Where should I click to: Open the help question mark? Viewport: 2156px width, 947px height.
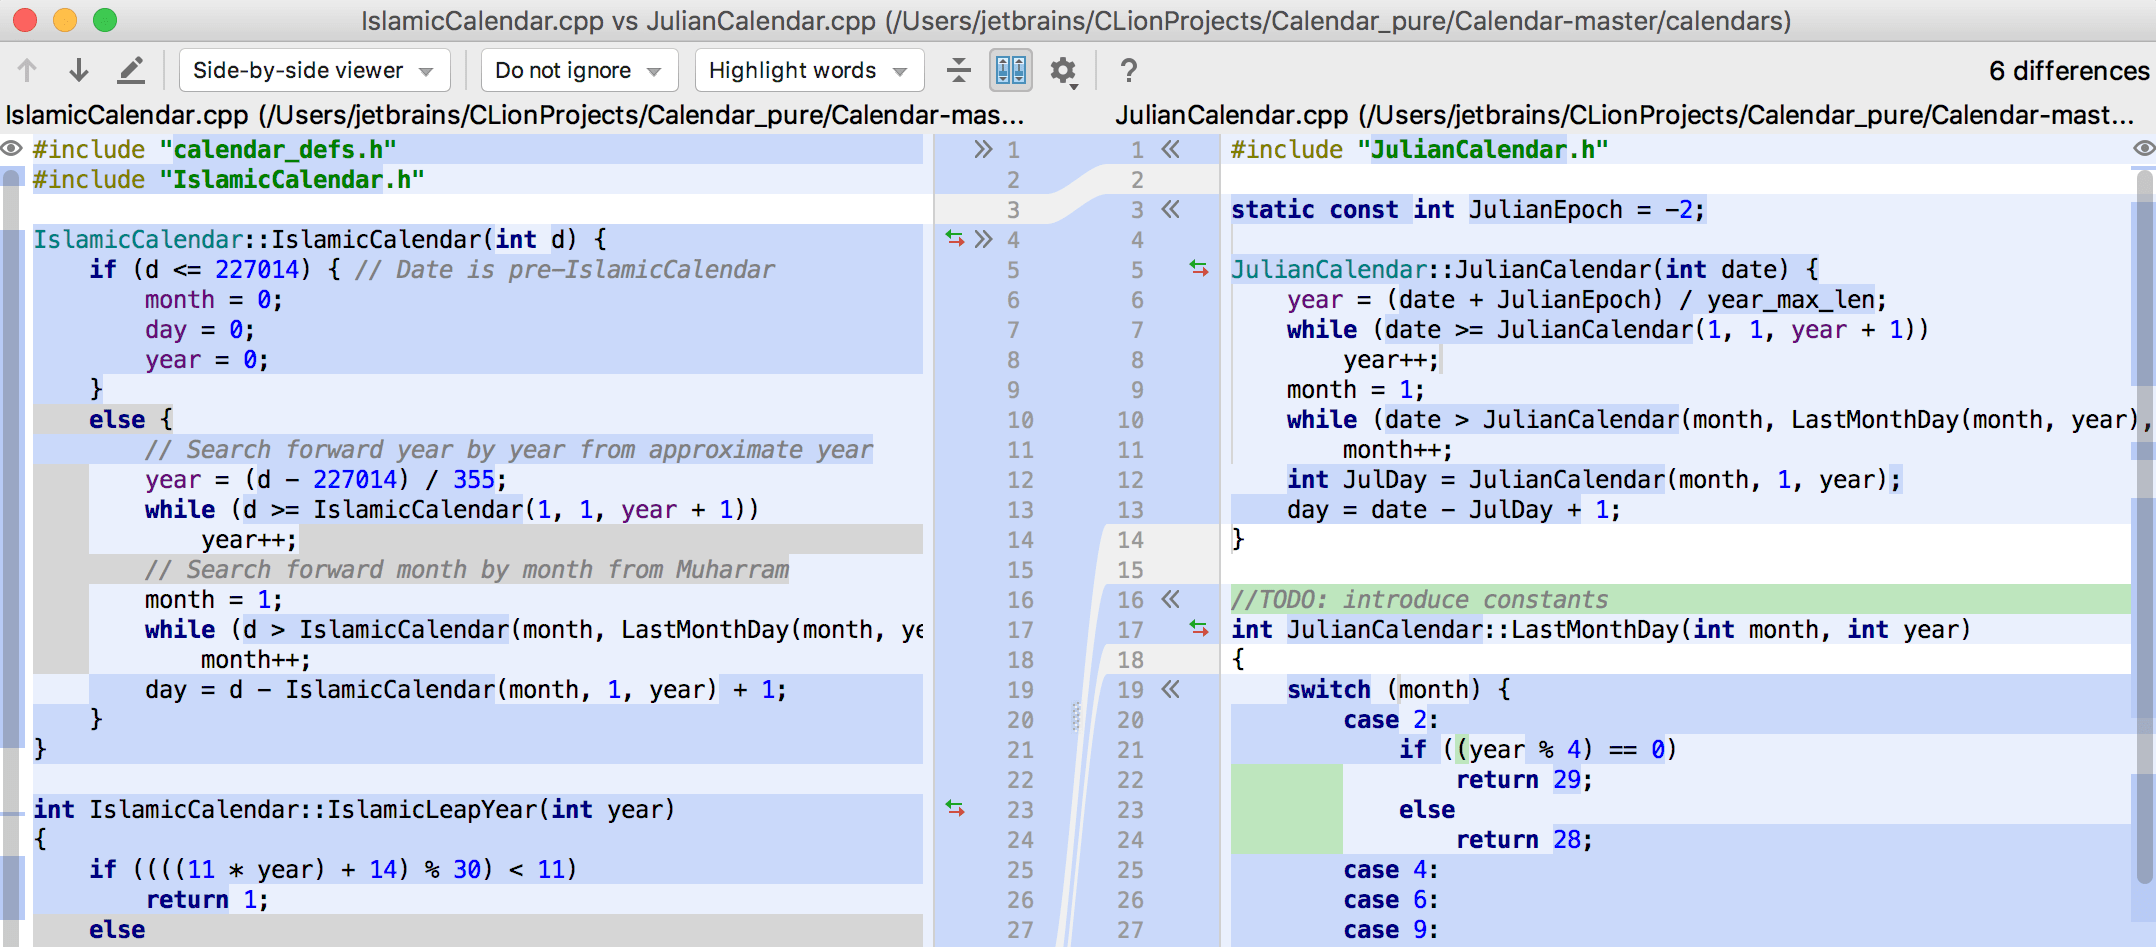coord(1128,70)
